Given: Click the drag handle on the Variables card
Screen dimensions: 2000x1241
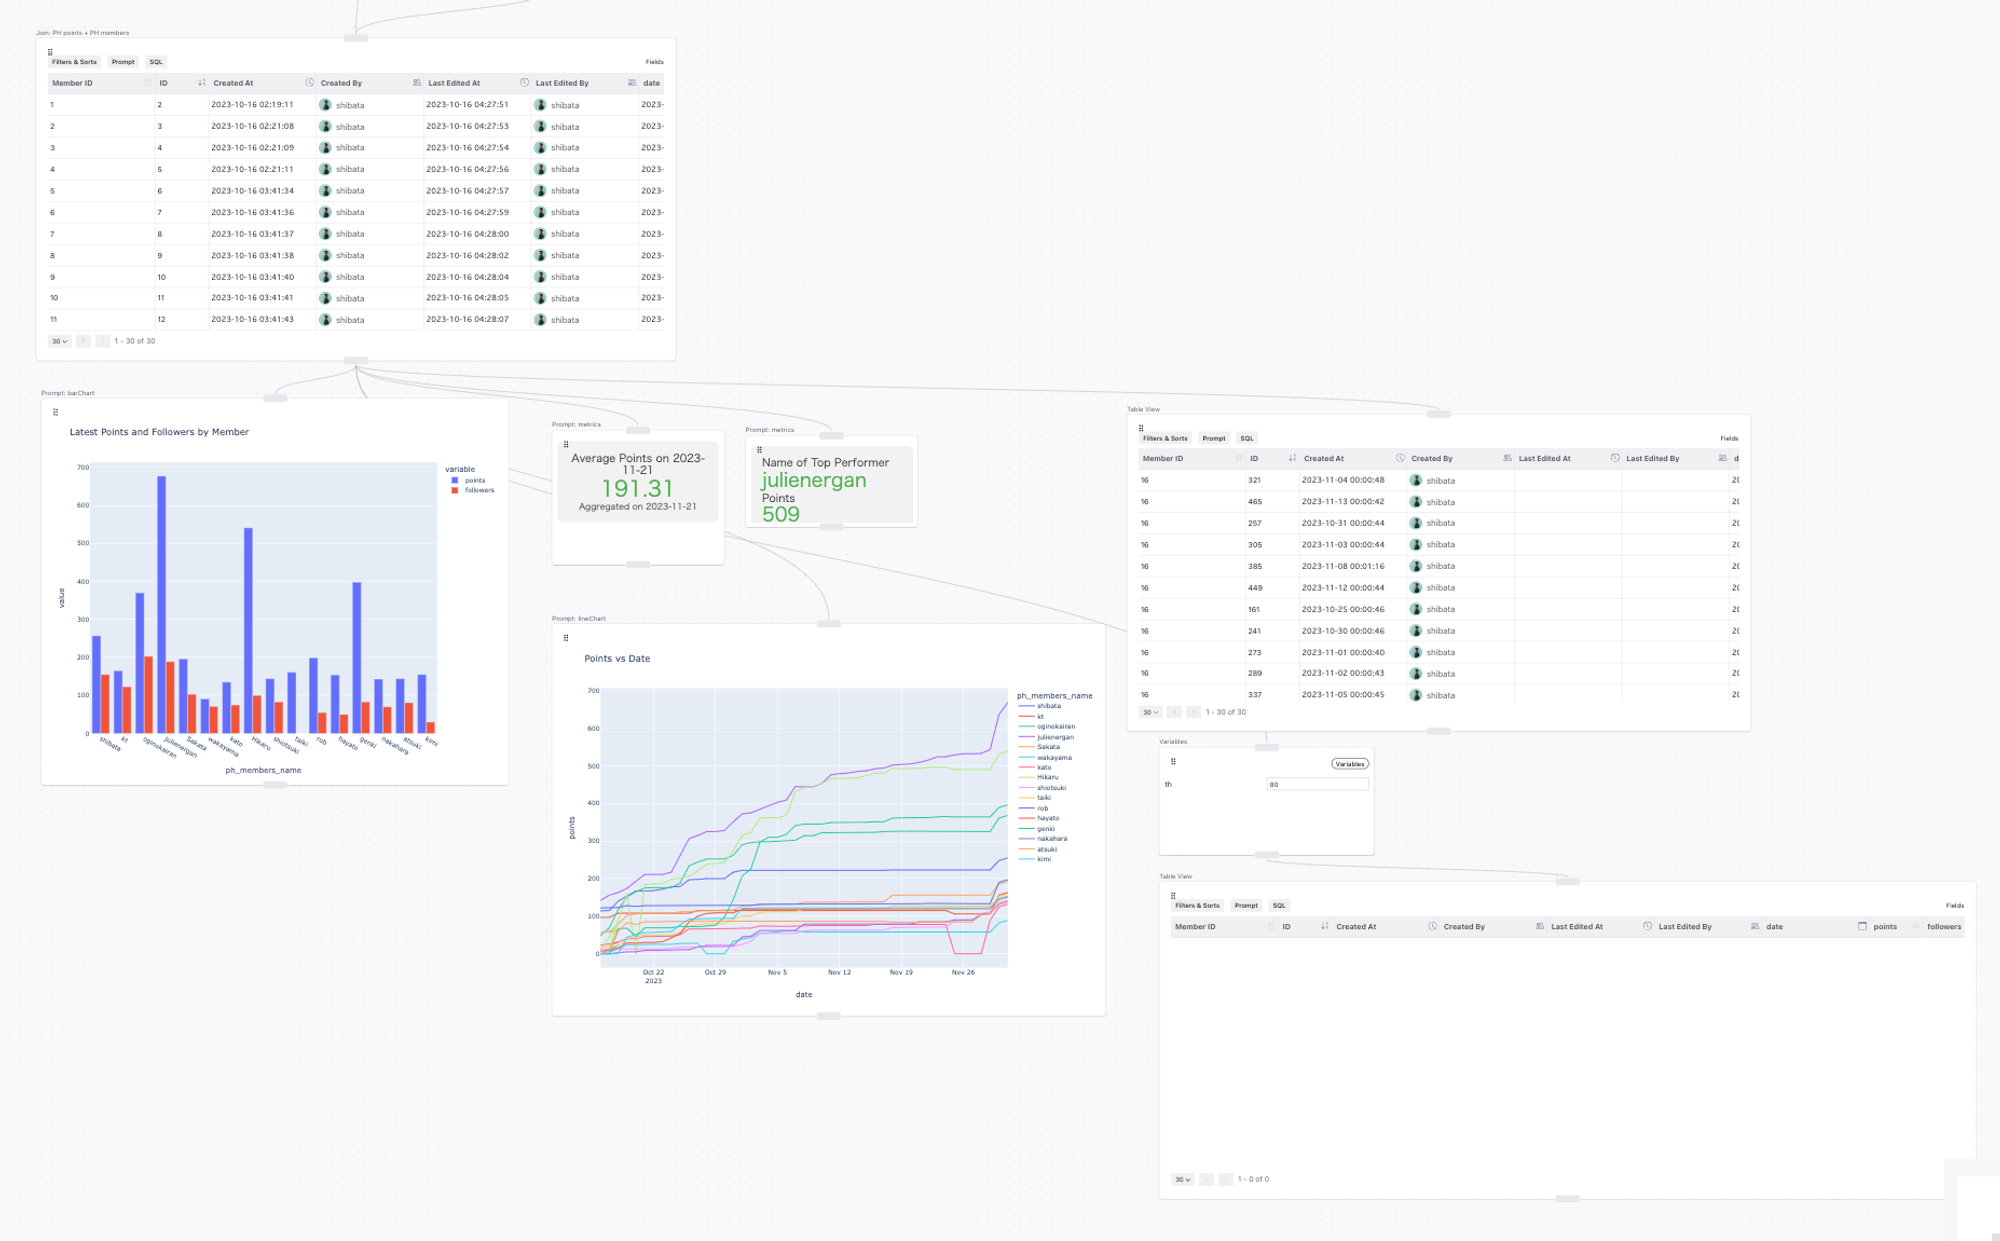Looking at the screenshot, I should [1173, 762].
